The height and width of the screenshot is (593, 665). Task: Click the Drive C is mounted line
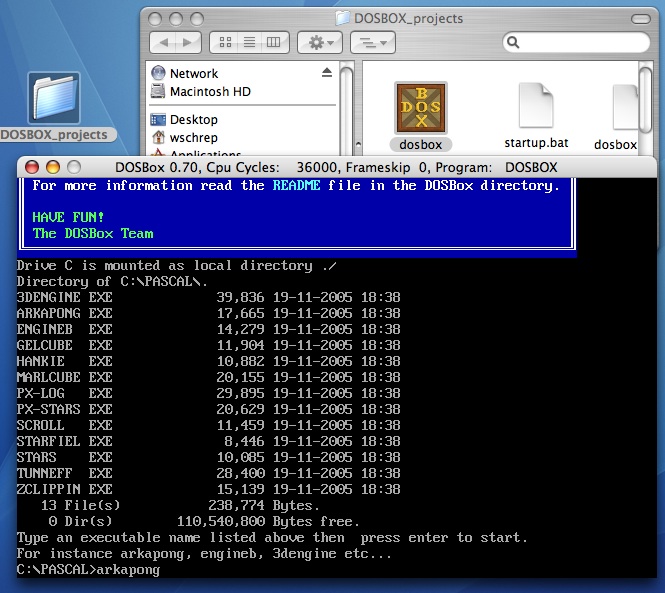pyautogui.click(x=177, y=266)
